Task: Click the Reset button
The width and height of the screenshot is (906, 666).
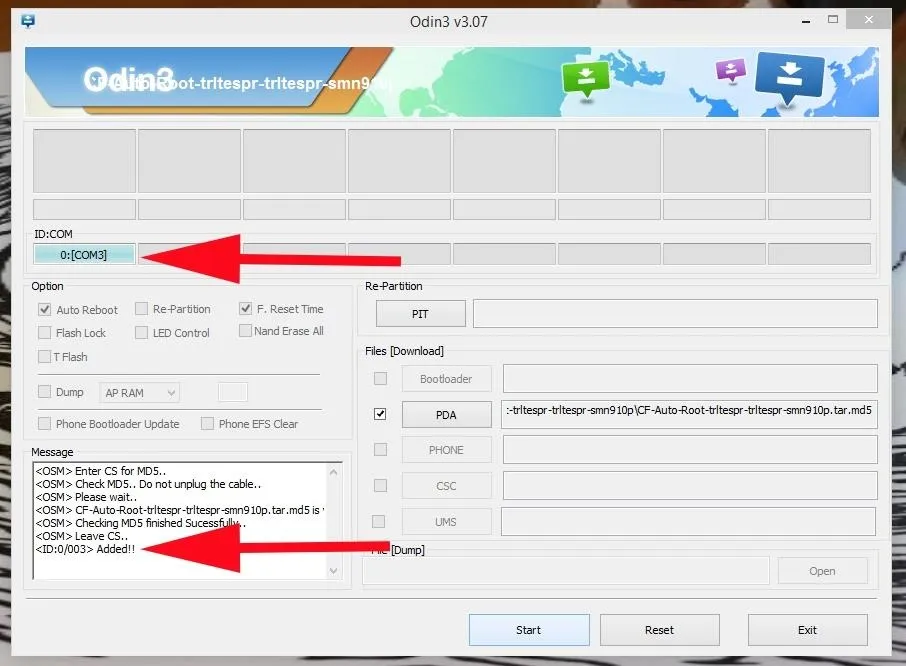Action: click(x=660, y=630)
